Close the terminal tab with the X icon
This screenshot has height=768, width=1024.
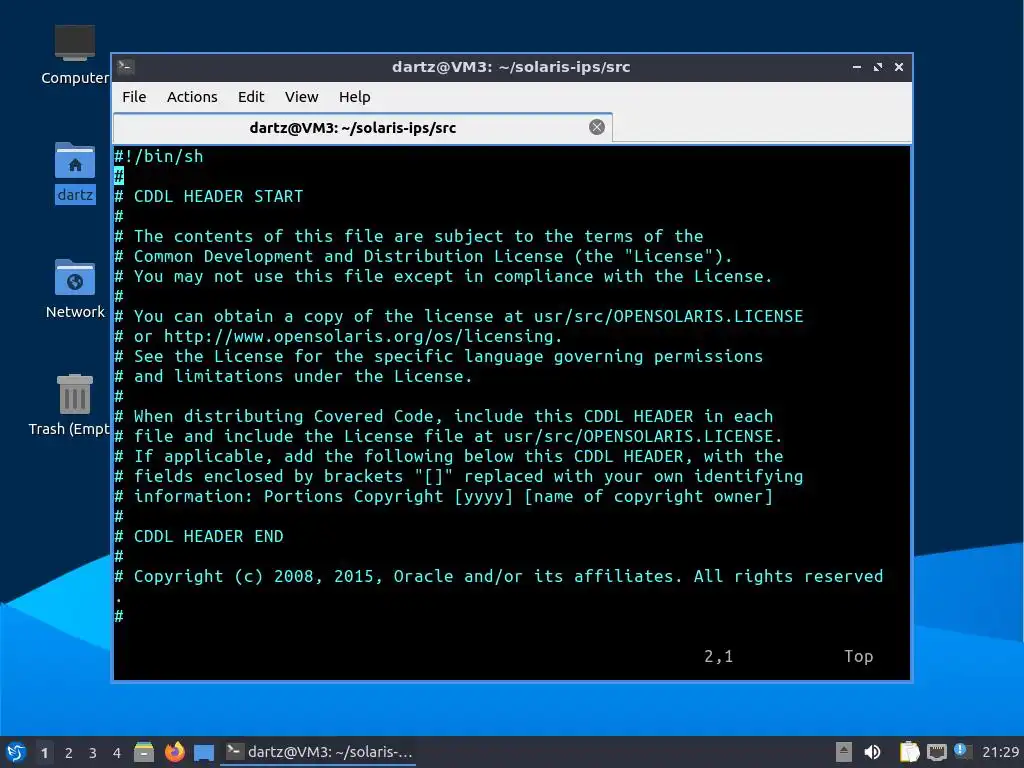coord(596,127)
